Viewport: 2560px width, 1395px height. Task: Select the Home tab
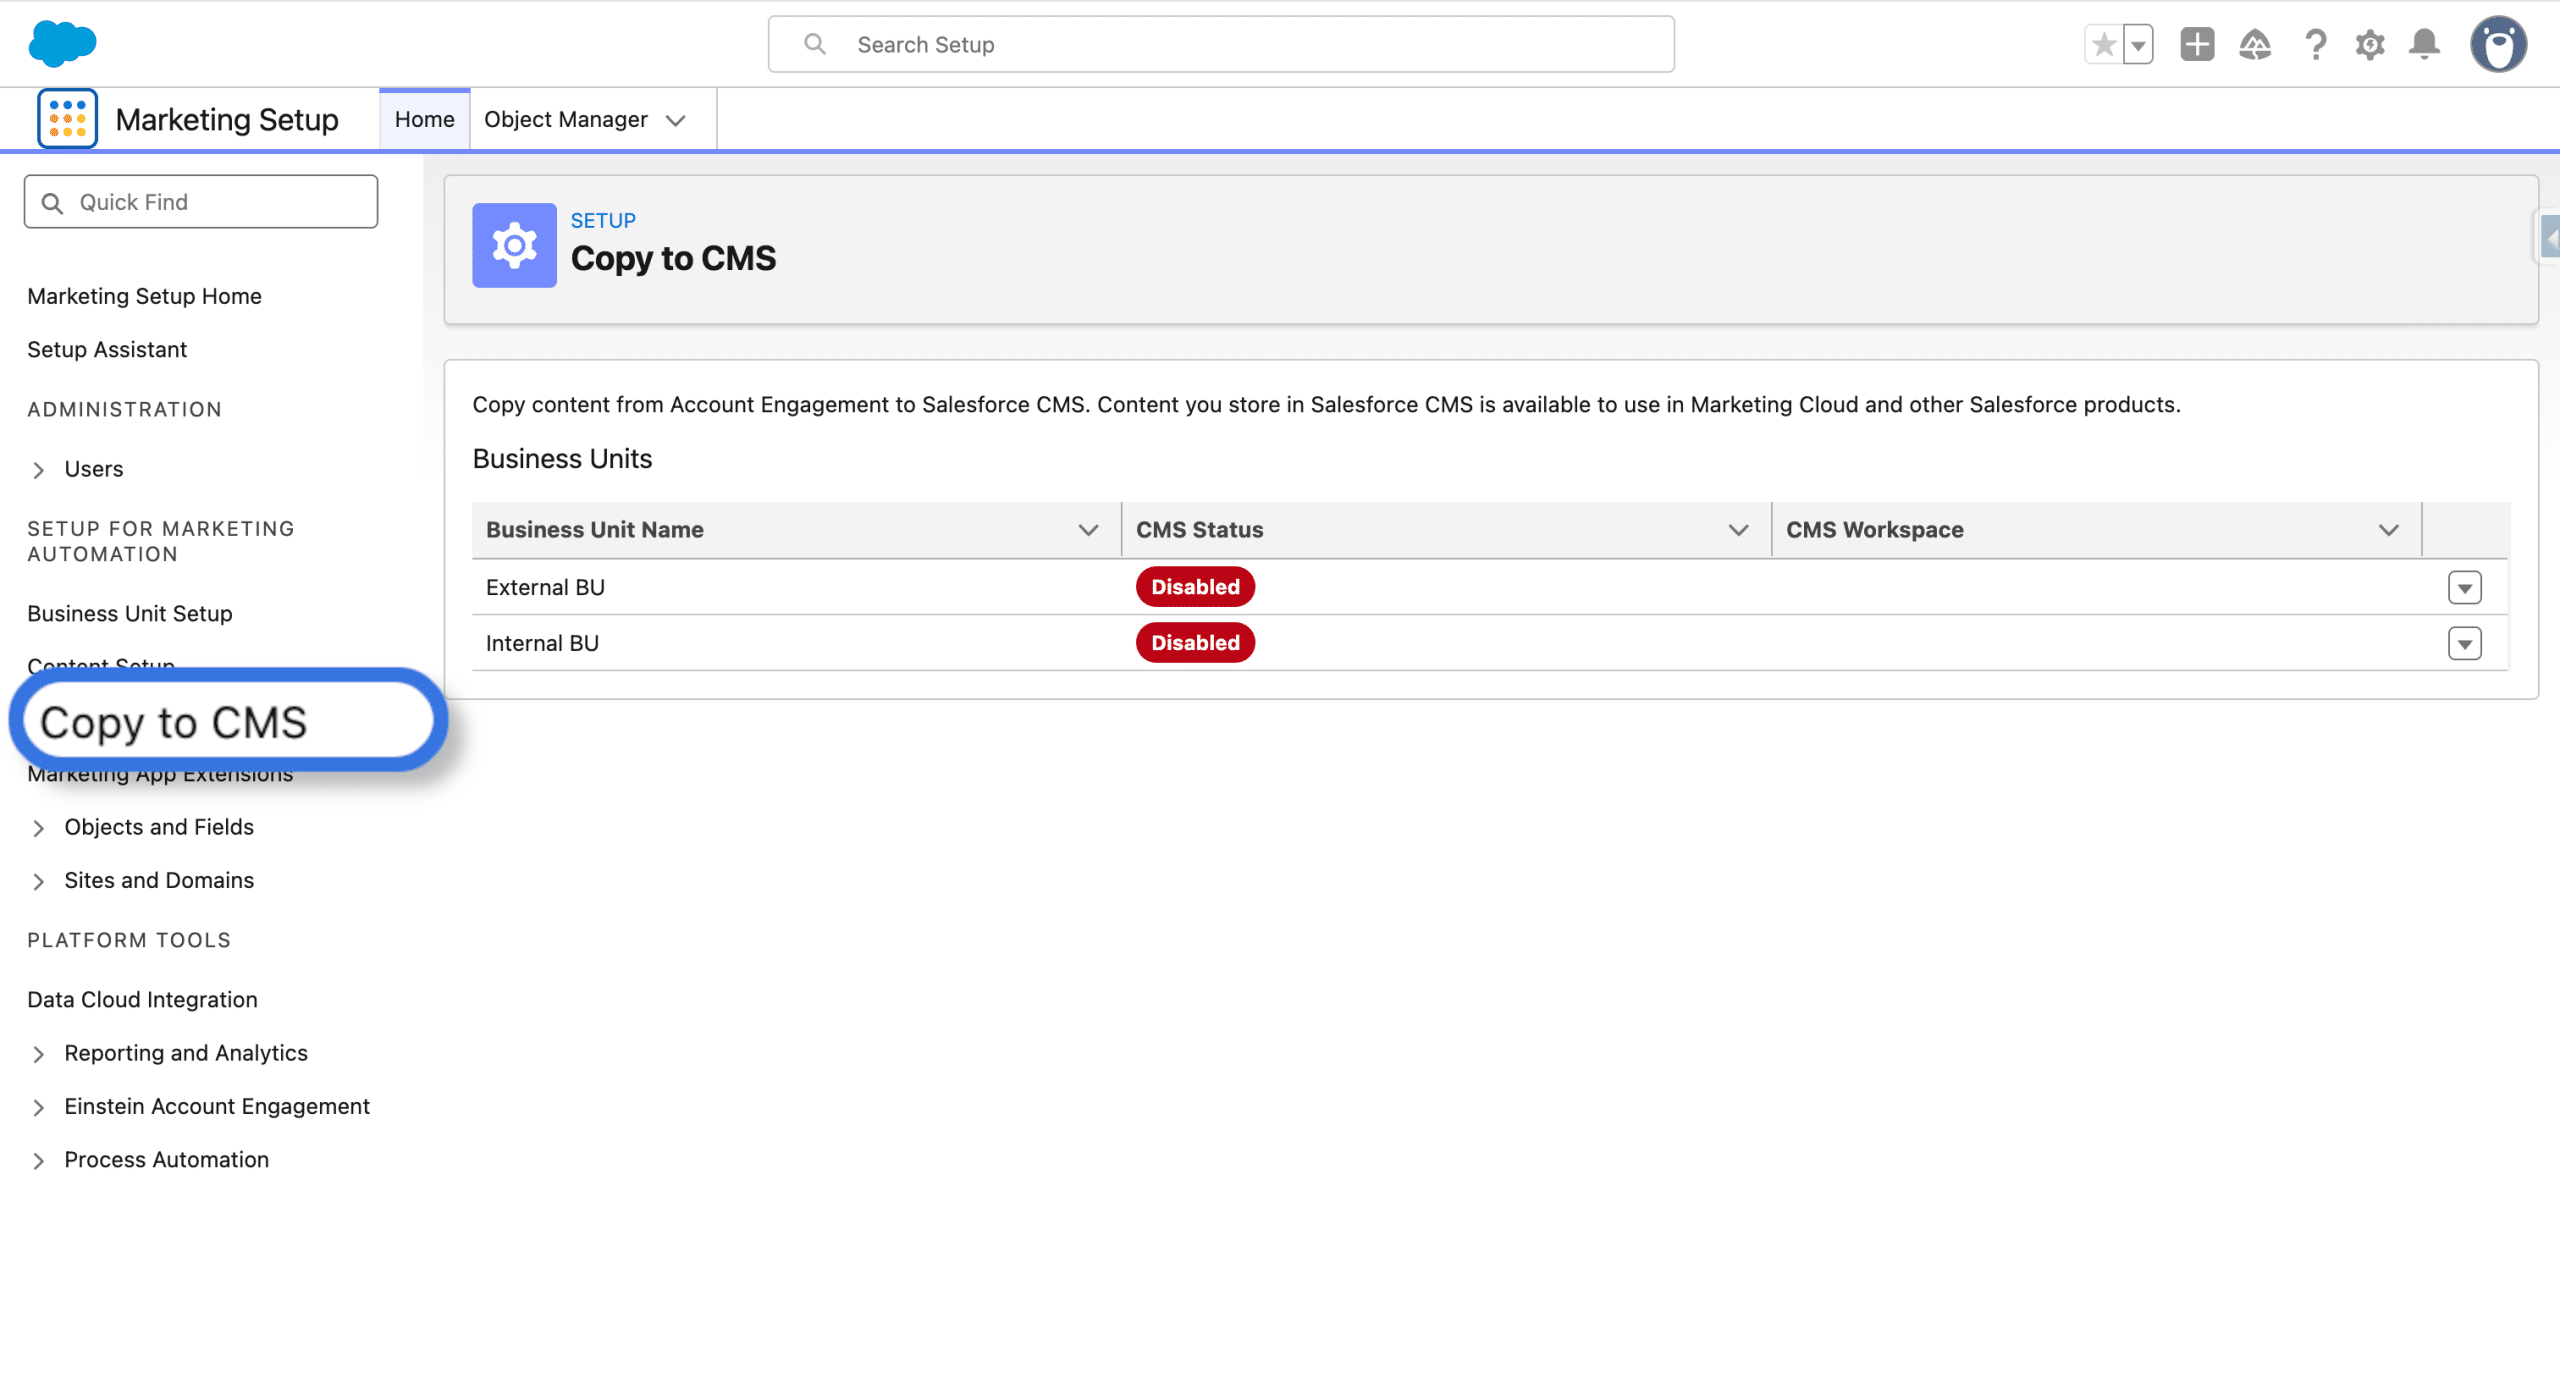424,120
